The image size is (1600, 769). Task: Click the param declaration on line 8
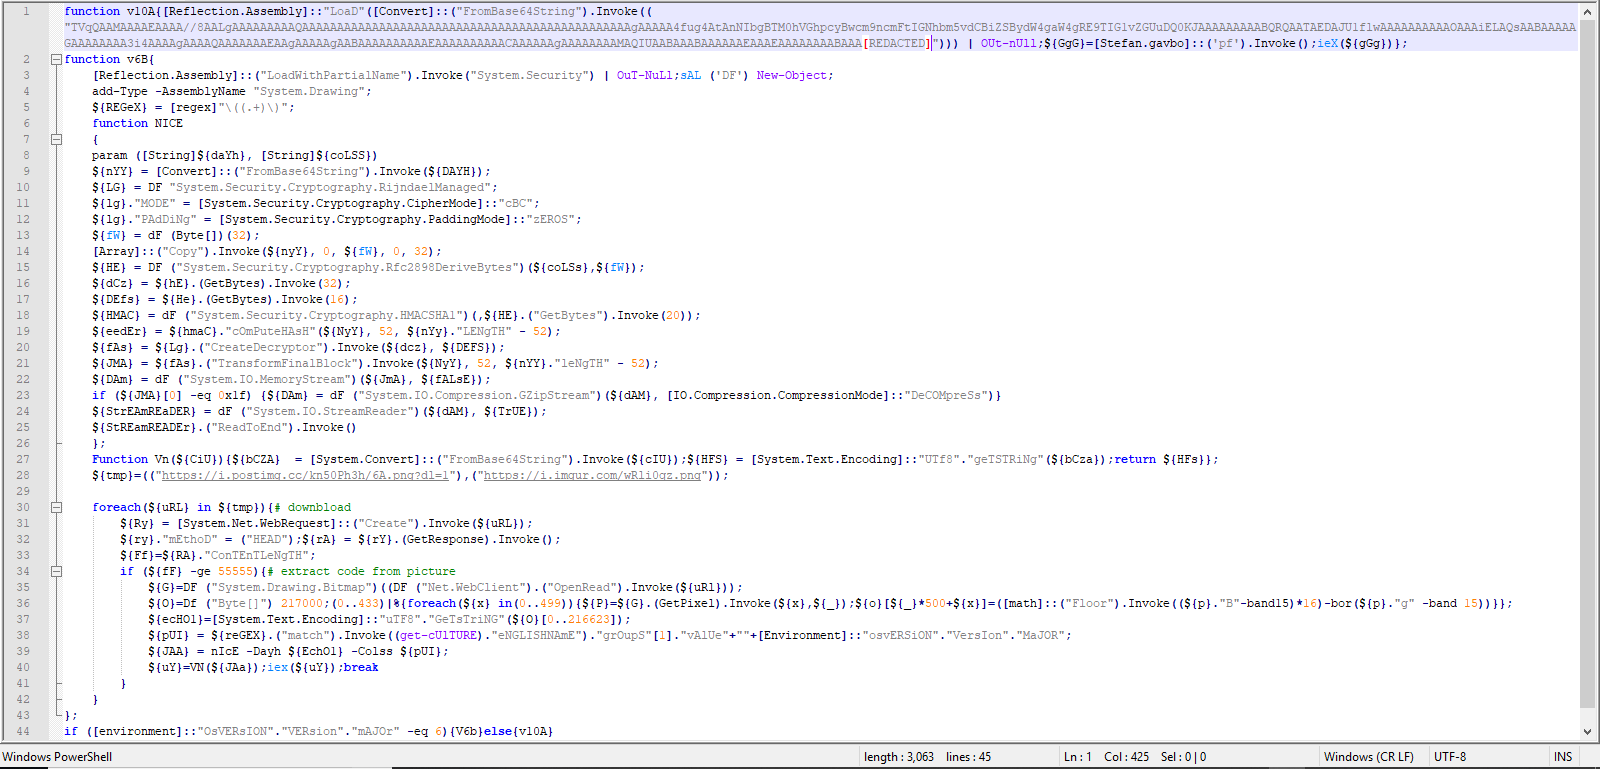(x=235, y=155)
